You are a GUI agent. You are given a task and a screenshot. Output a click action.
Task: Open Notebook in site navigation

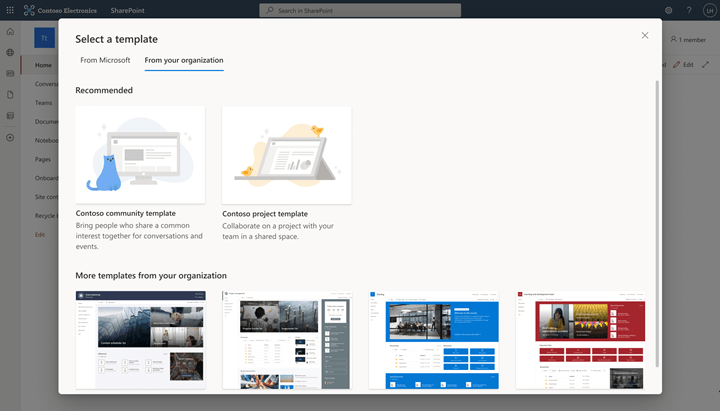tap(46, 141)
